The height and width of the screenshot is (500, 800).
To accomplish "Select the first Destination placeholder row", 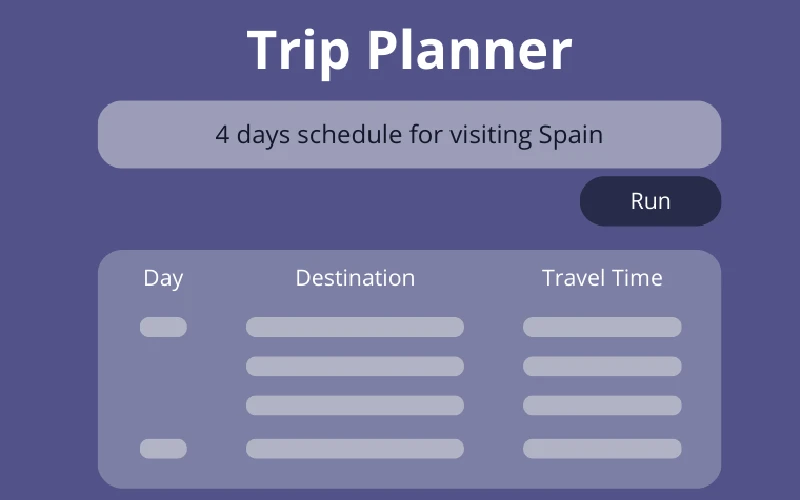I will (x=355, y=327).
